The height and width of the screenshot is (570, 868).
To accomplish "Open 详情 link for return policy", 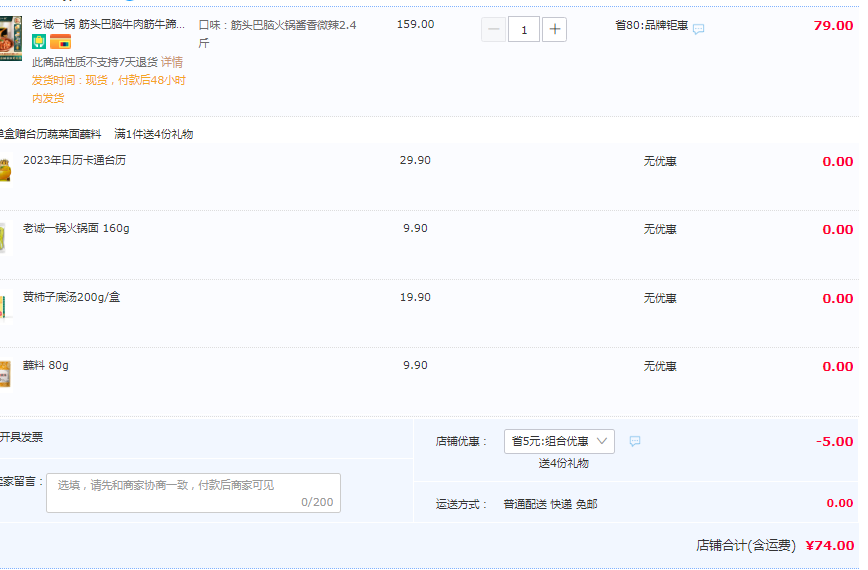I will tap(172, 62).
